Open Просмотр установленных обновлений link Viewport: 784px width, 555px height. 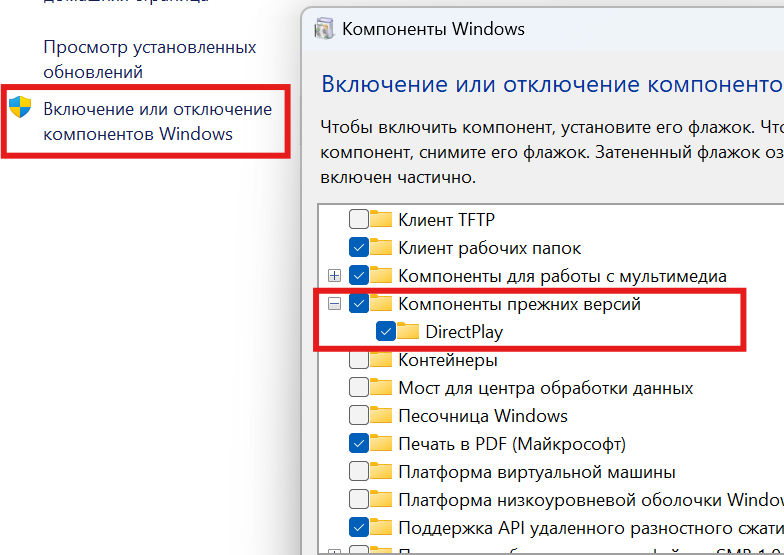pos(150,60)
